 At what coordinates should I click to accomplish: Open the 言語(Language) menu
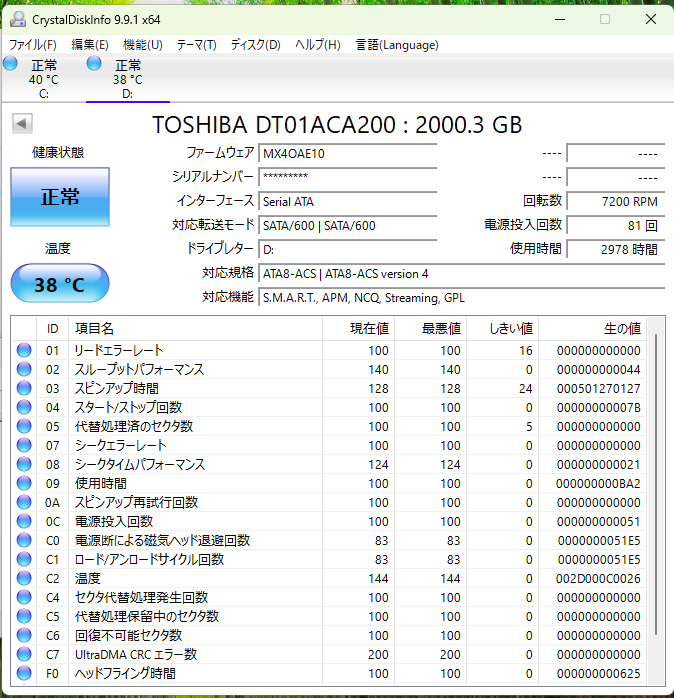[397, 45]
